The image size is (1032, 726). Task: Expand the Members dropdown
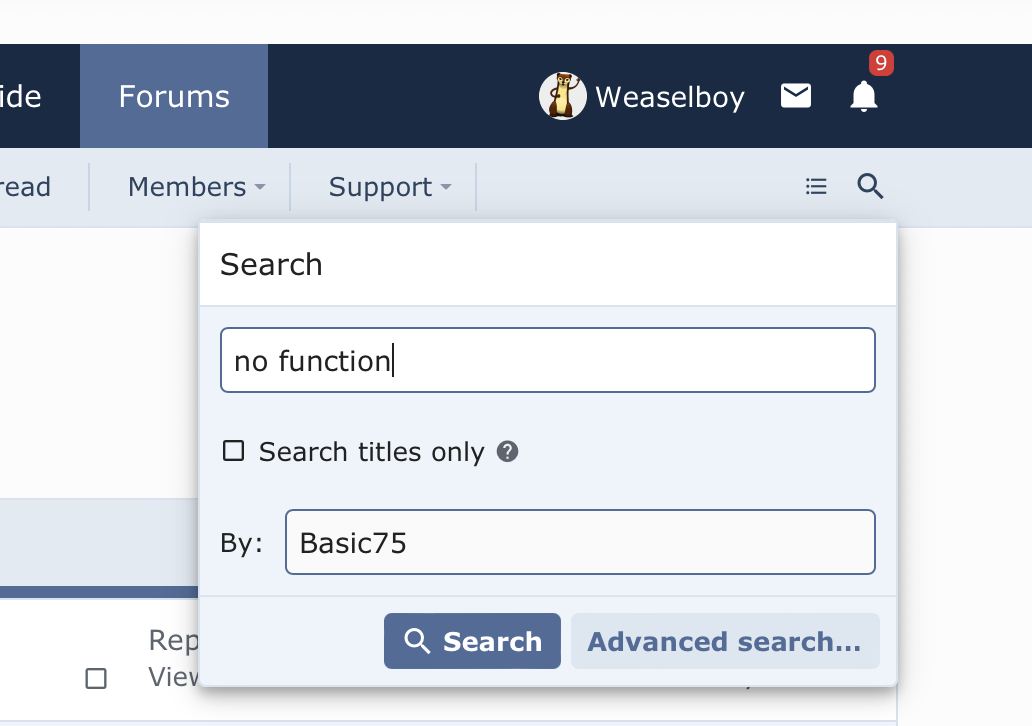196,187
